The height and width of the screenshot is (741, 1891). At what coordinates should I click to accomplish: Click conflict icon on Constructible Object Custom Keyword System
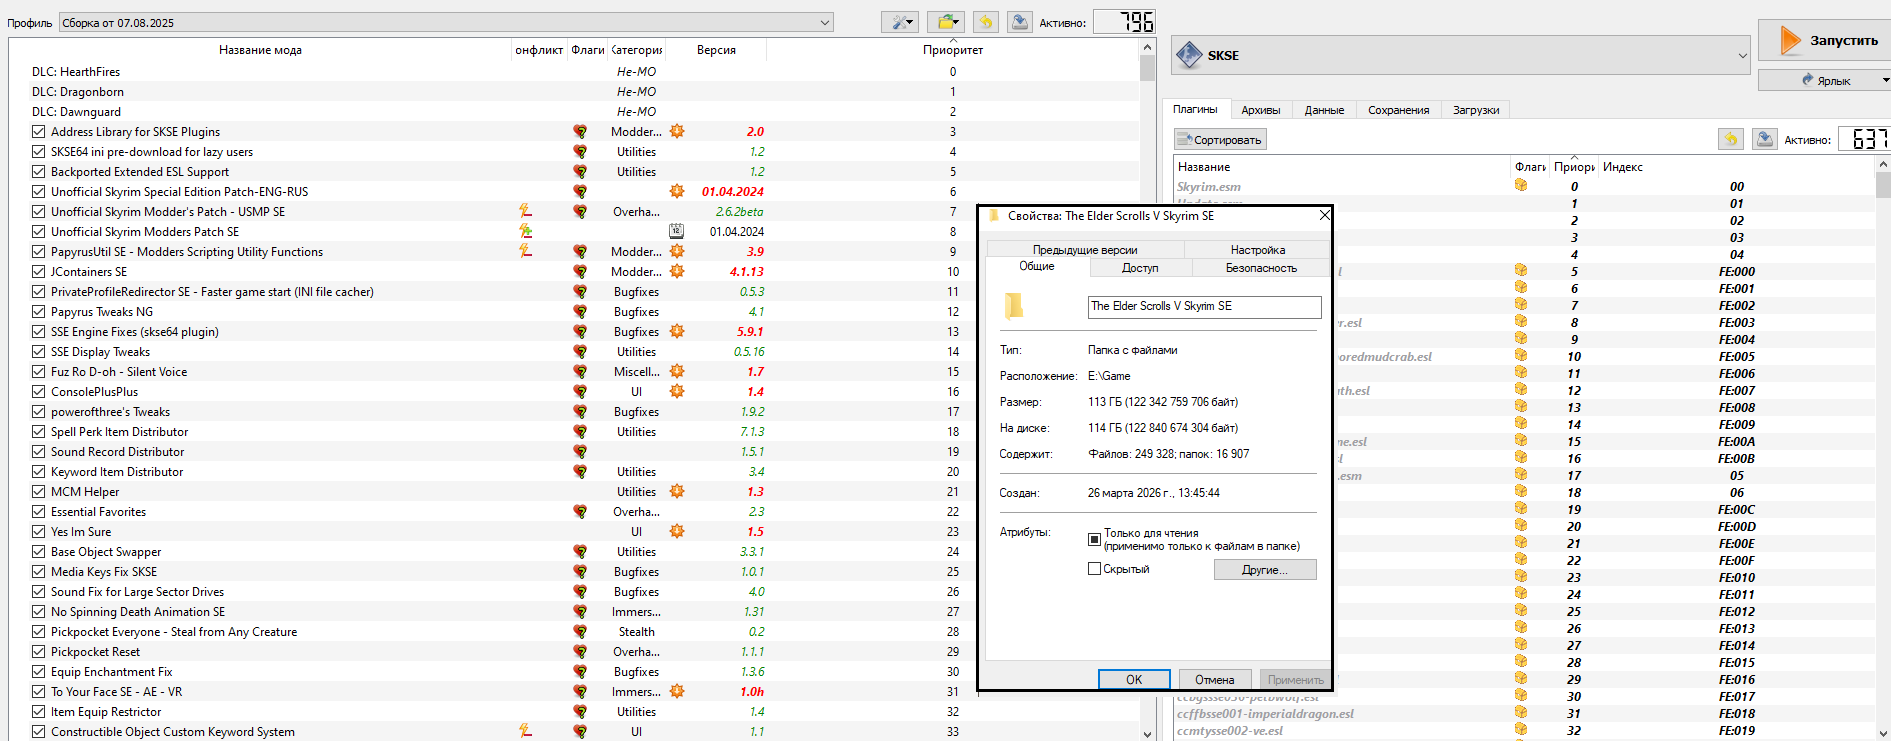525,731
